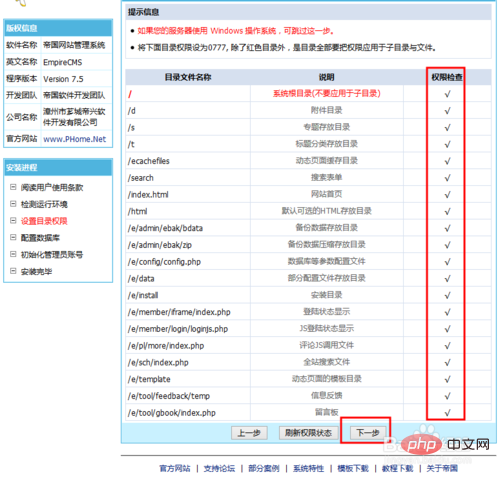Click the 上一步 previous-step button
The height and width of the screenshot is (477, 500).
[x=249, y=433]
